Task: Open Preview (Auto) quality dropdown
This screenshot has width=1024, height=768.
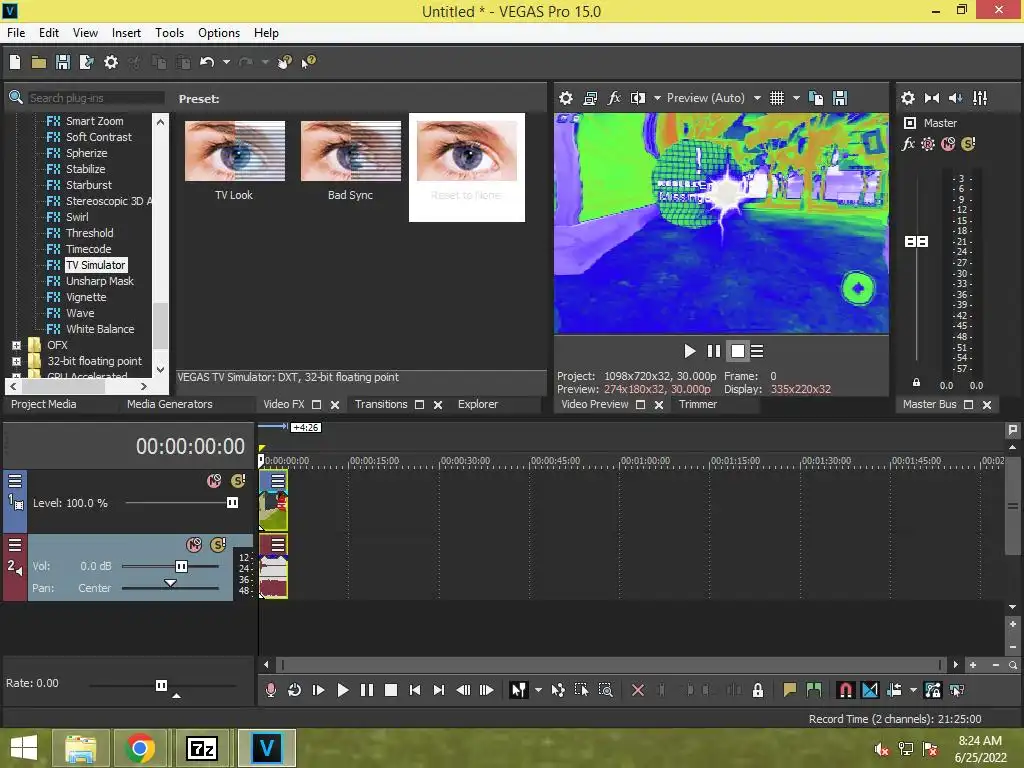Action: coord(713,98)
